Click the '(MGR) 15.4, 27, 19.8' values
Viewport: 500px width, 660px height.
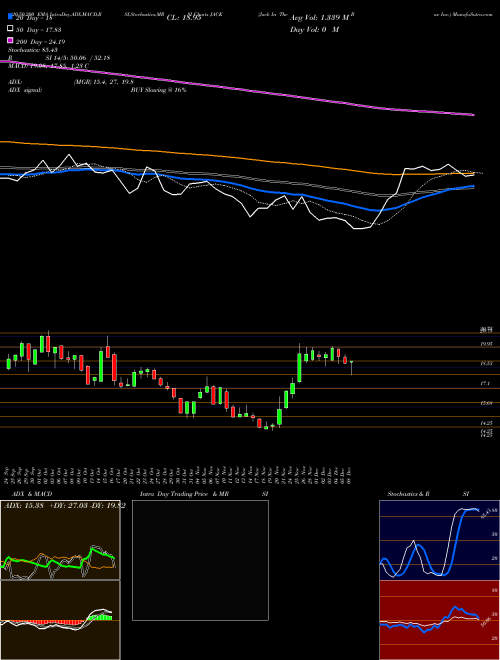point(103,82)
